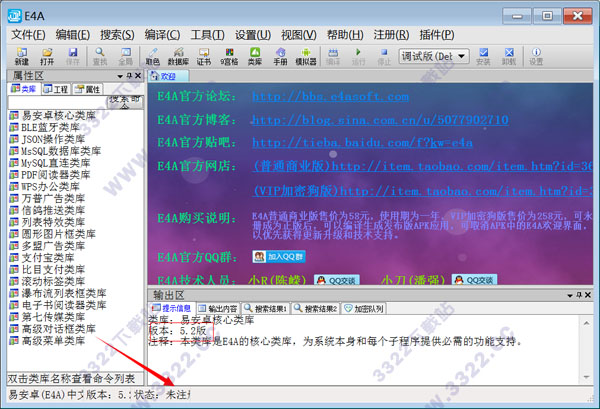Click the 安装 install toolbar icon
The image size is (600, 409).
483,57
